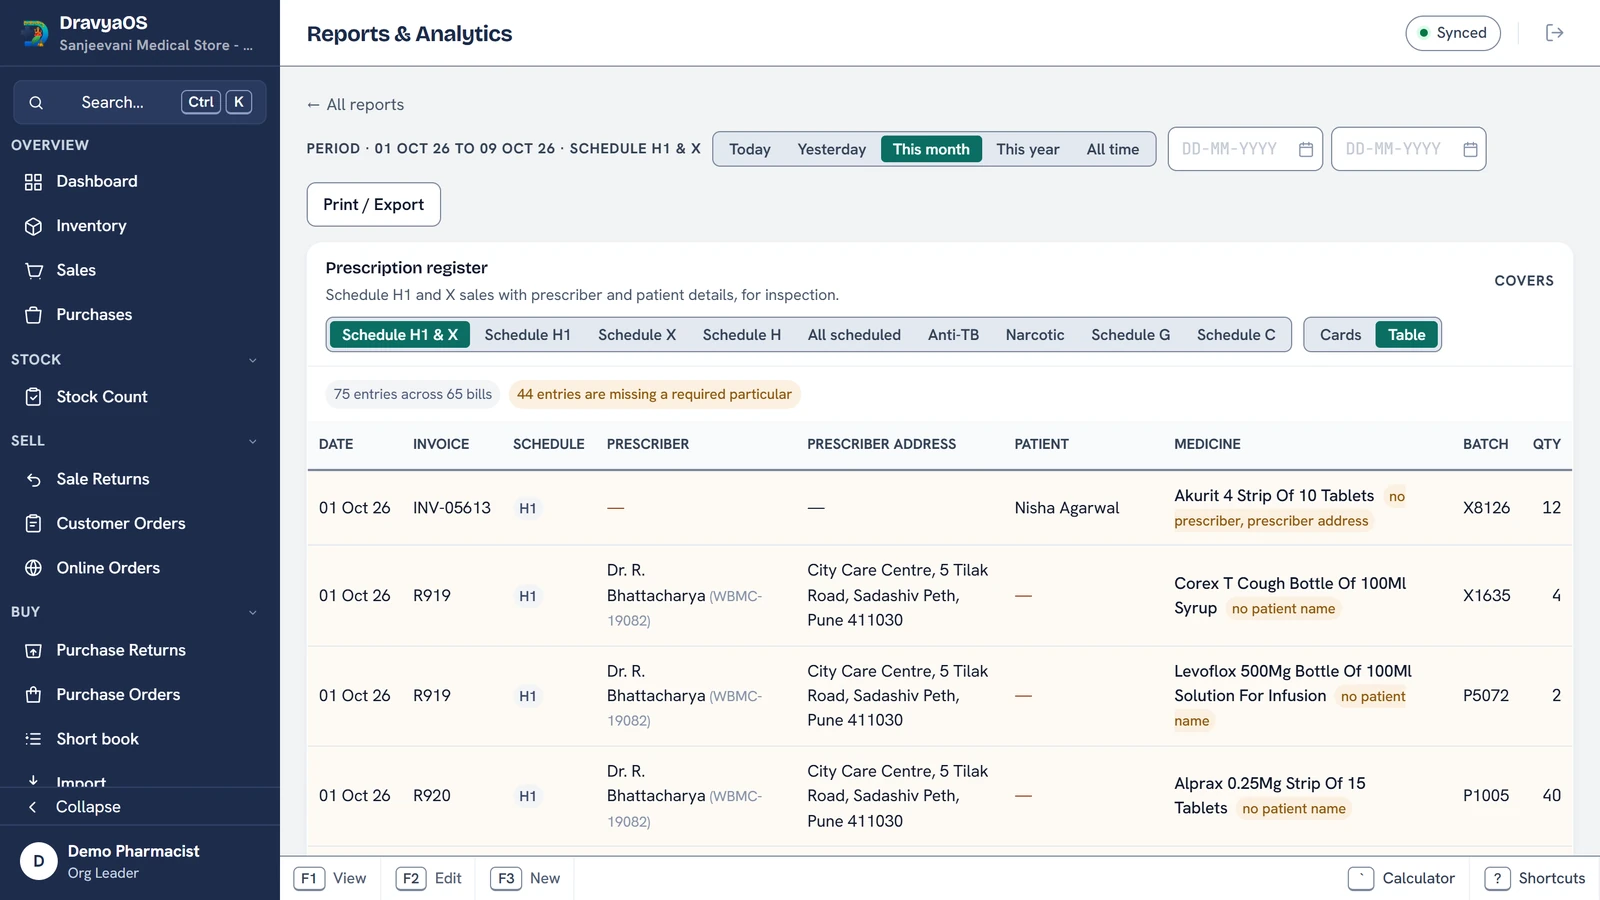Click invoice INV-05613 cell
This screenshot has width=1600, height=900.
coord(452,508)
